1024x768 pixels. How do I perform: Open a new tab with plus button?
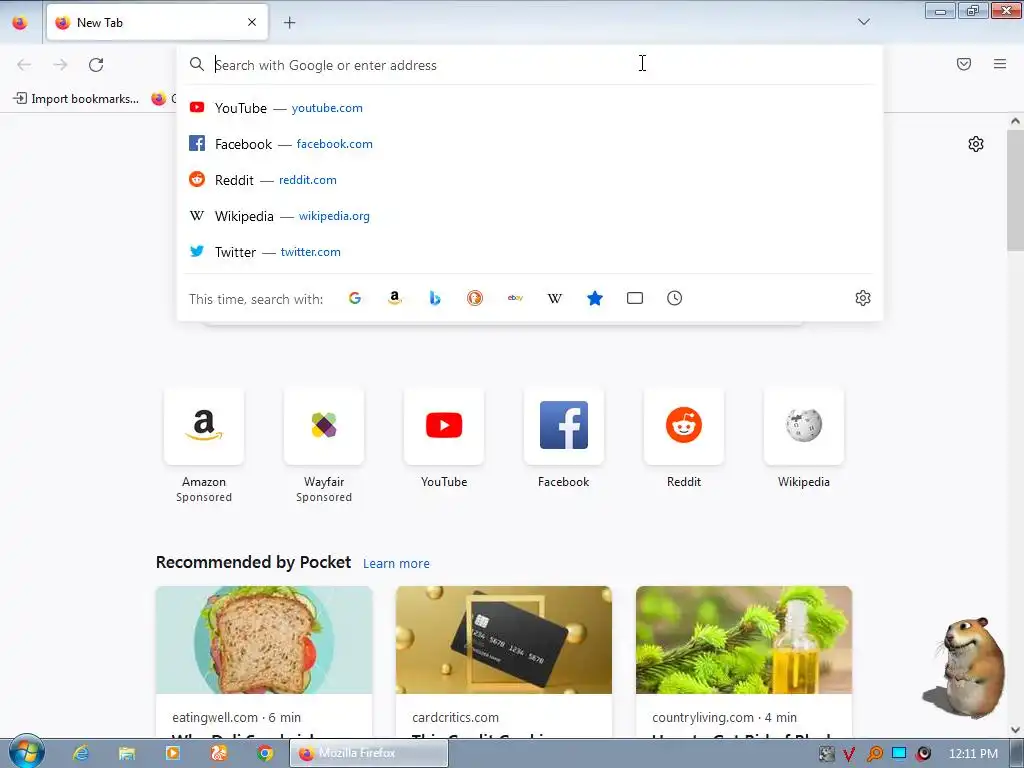pyautogui.click(x=289, y=23)
